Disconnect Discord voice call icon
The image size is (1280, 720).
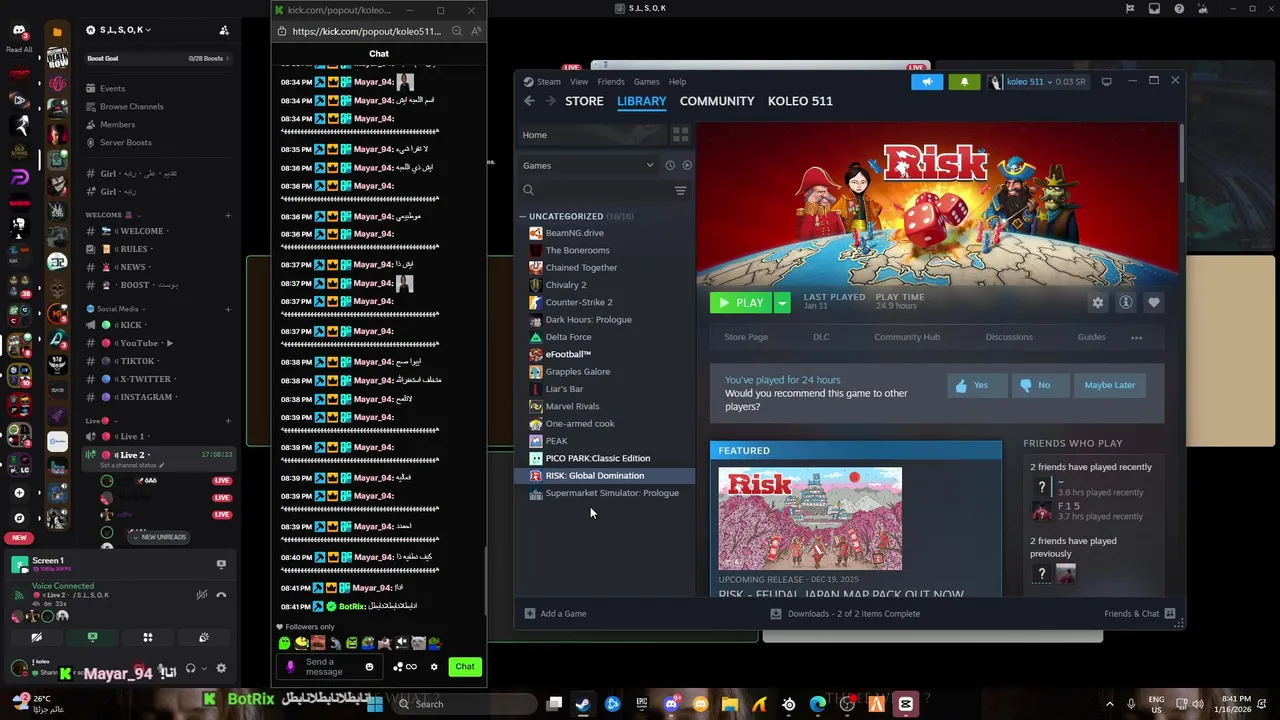(x=221, y=595)
